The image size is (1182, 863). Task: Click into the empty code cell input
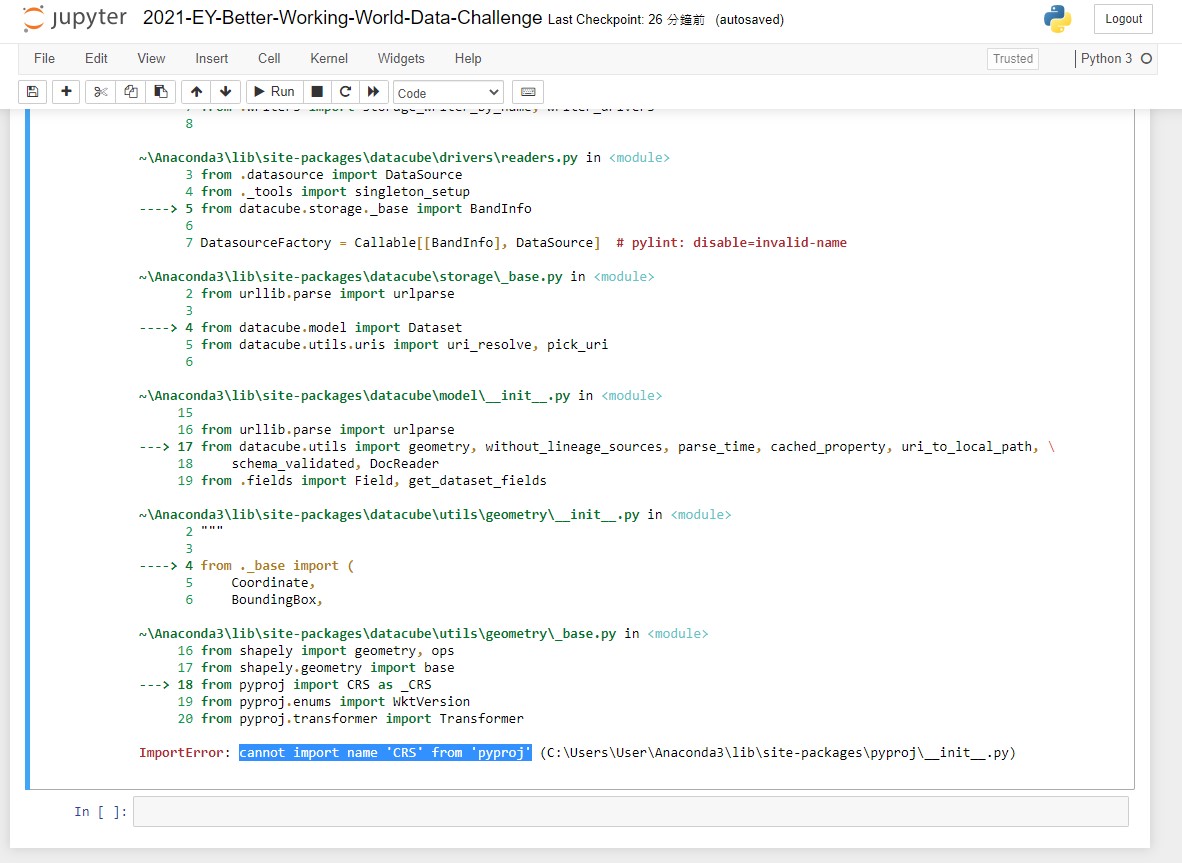coord(631,812)
